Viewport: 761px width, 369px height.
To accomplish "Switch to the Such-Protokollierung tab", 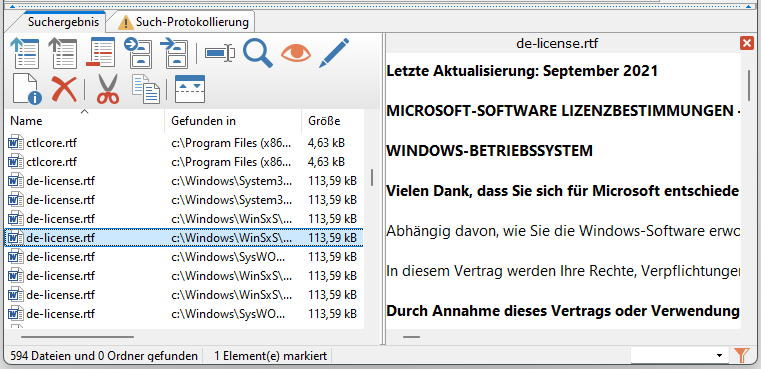I will (x=186, y=22).
